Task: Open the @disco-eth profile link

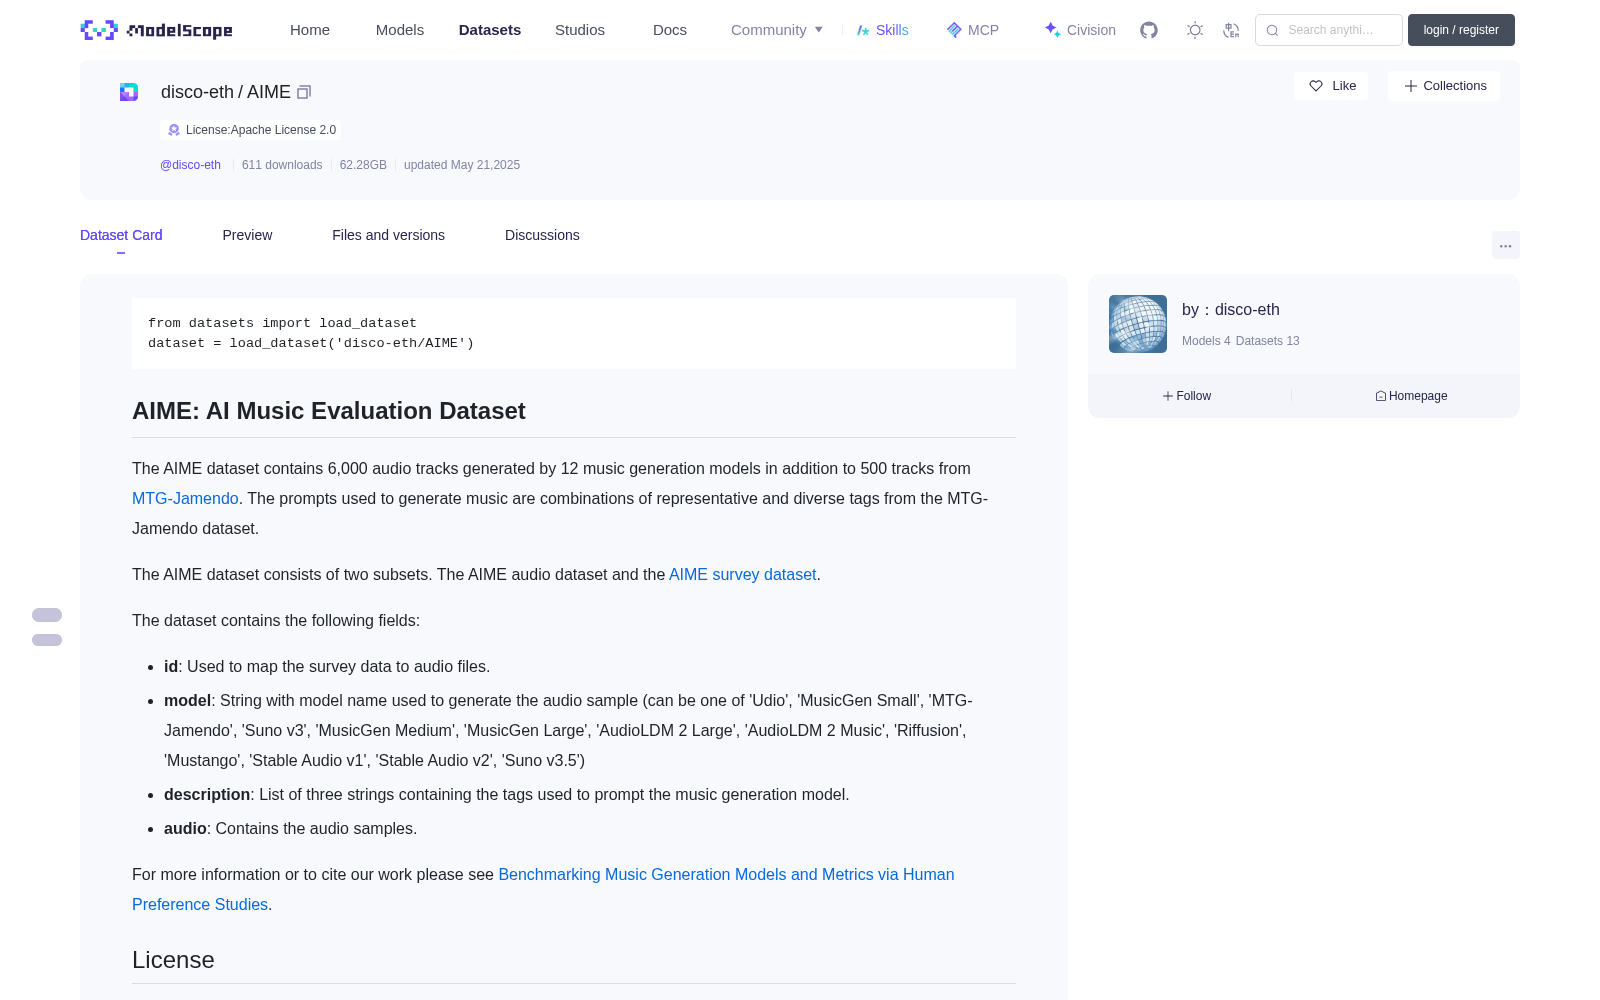Action: (x=190, y=165)
